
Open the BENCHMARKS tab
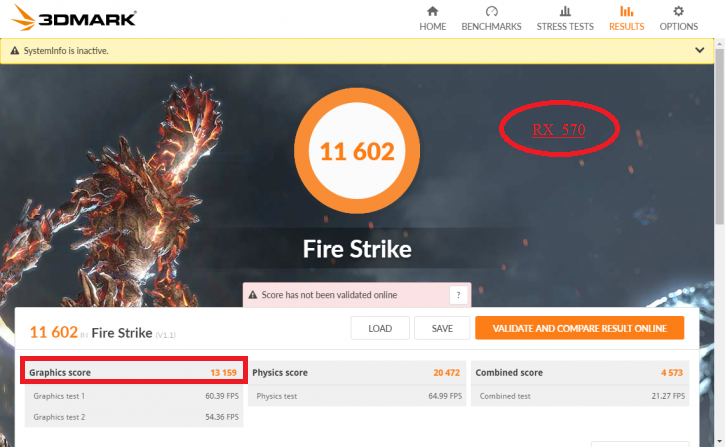click(x=491, y=19)
